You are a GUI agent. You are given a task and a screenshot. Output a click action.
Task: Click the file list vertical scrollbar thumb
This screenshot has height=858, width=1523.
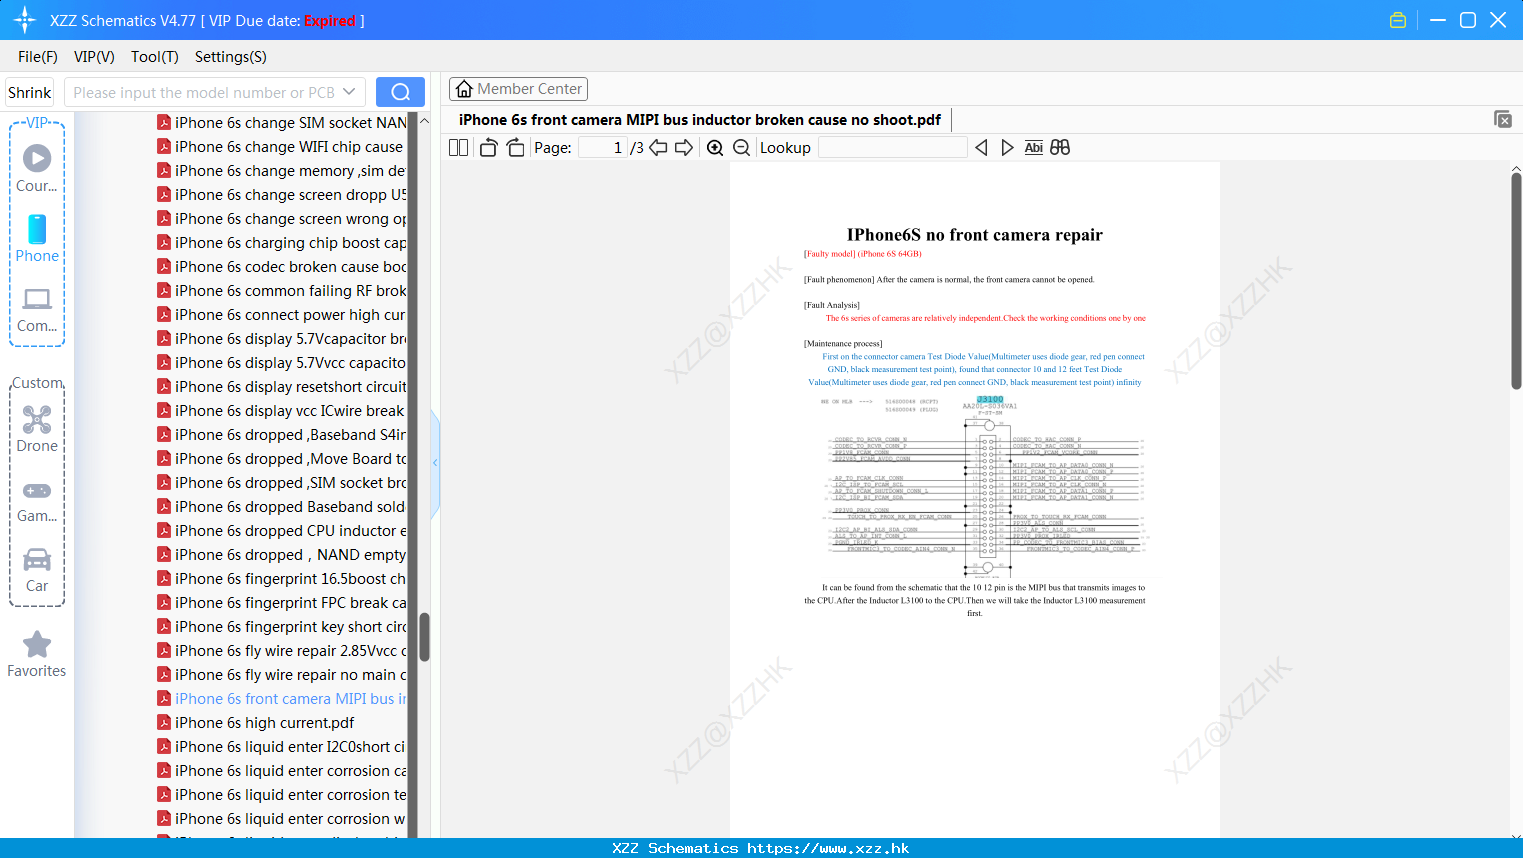pyautogui.click(x=424, y=637)
